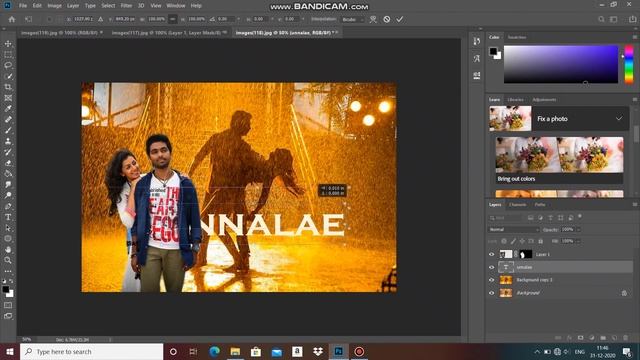Screen dimensions: 640x360
Task: Open the Filter menu
Action: point(127,6)
